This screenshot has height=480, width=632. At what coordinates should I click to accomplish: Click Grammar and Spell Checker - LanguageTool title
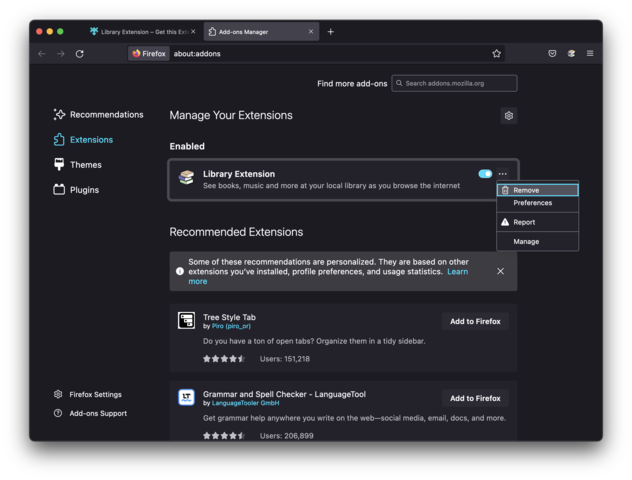pos(285,394)
